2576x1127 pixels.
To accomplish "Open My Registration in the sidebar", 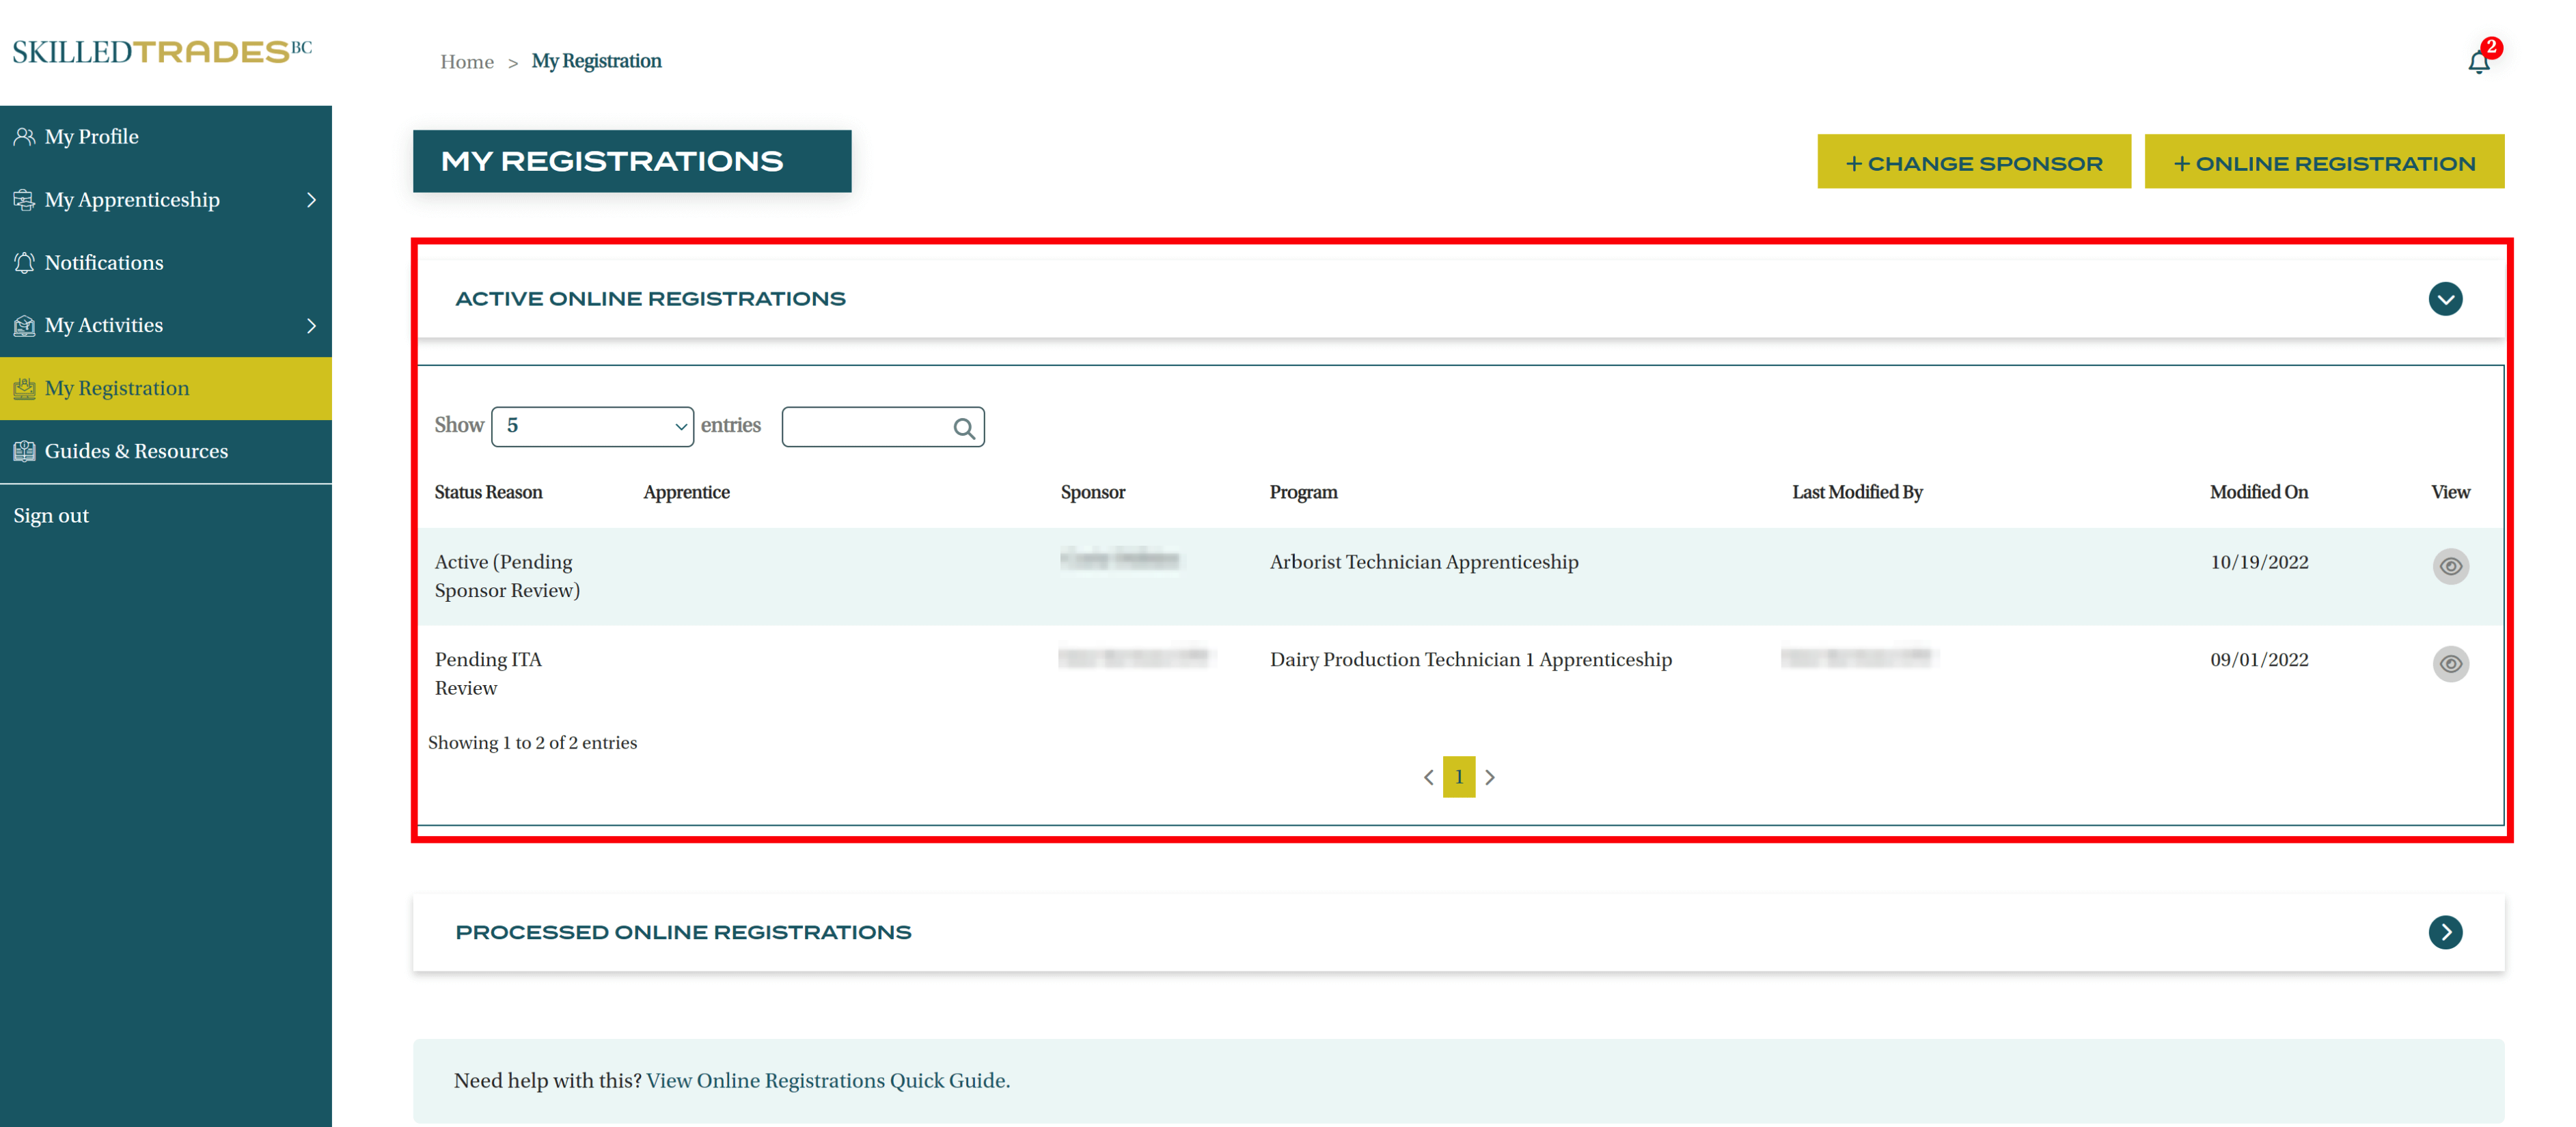I will [116, 388].
